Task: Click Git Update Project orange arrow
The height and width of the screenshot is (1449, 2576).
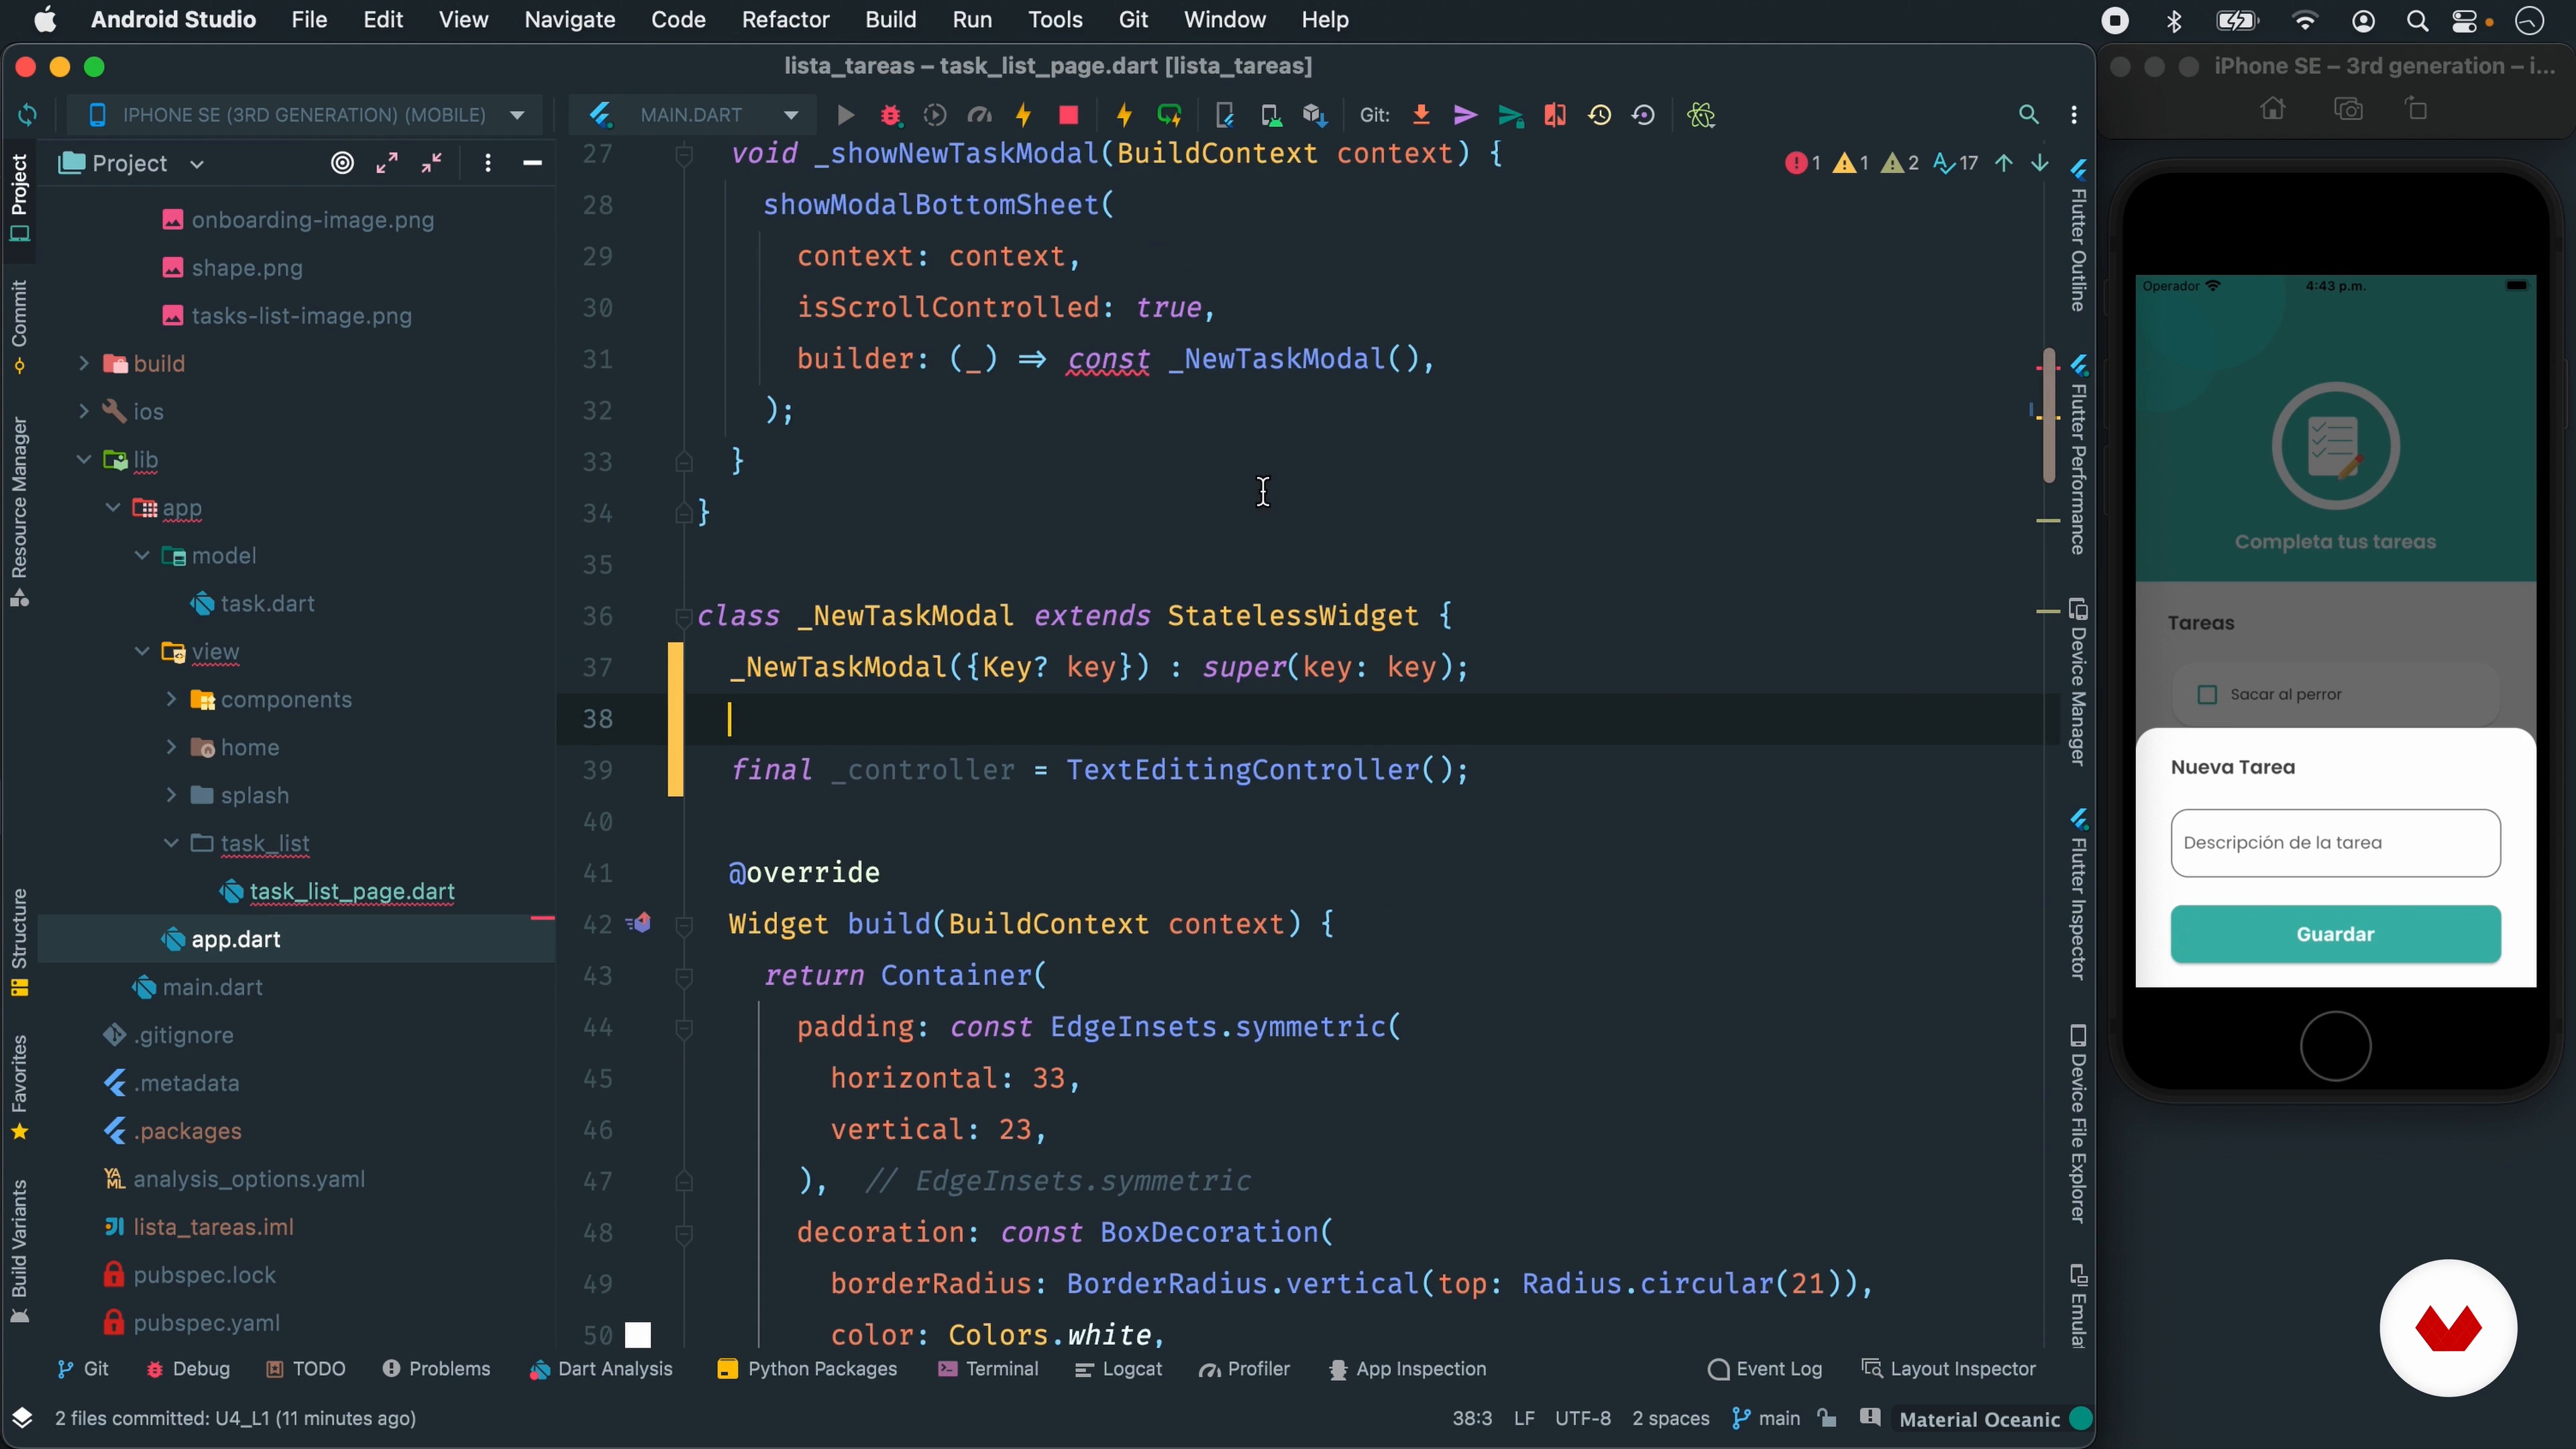Action: (1421, 115)
